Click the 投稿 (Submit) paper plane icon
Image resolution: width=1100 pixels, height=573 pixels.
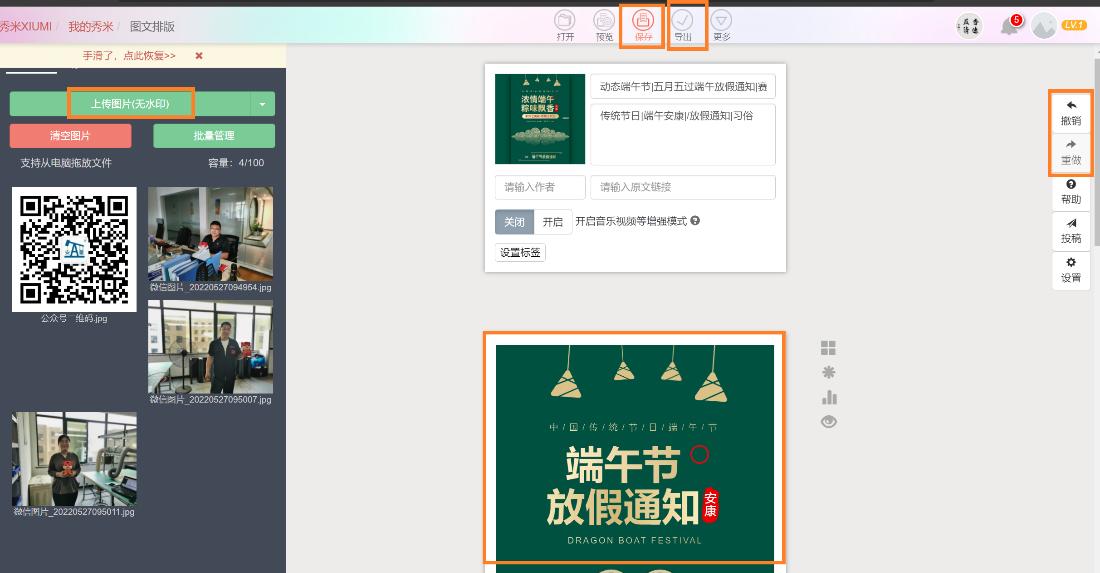[1071, 230]
